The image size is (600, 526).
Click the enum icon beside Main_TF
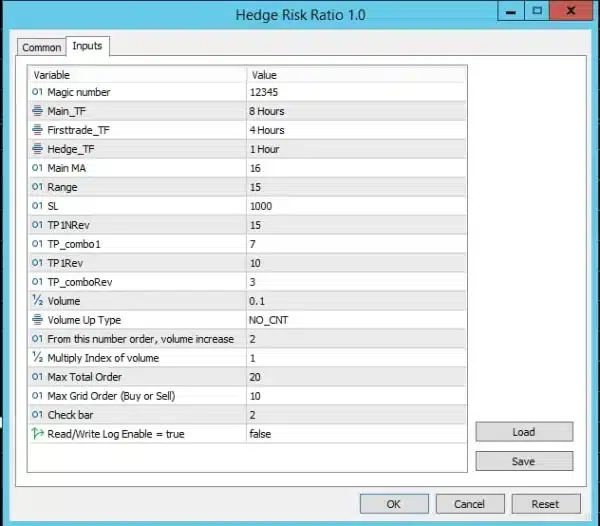[x=37, y=111]
